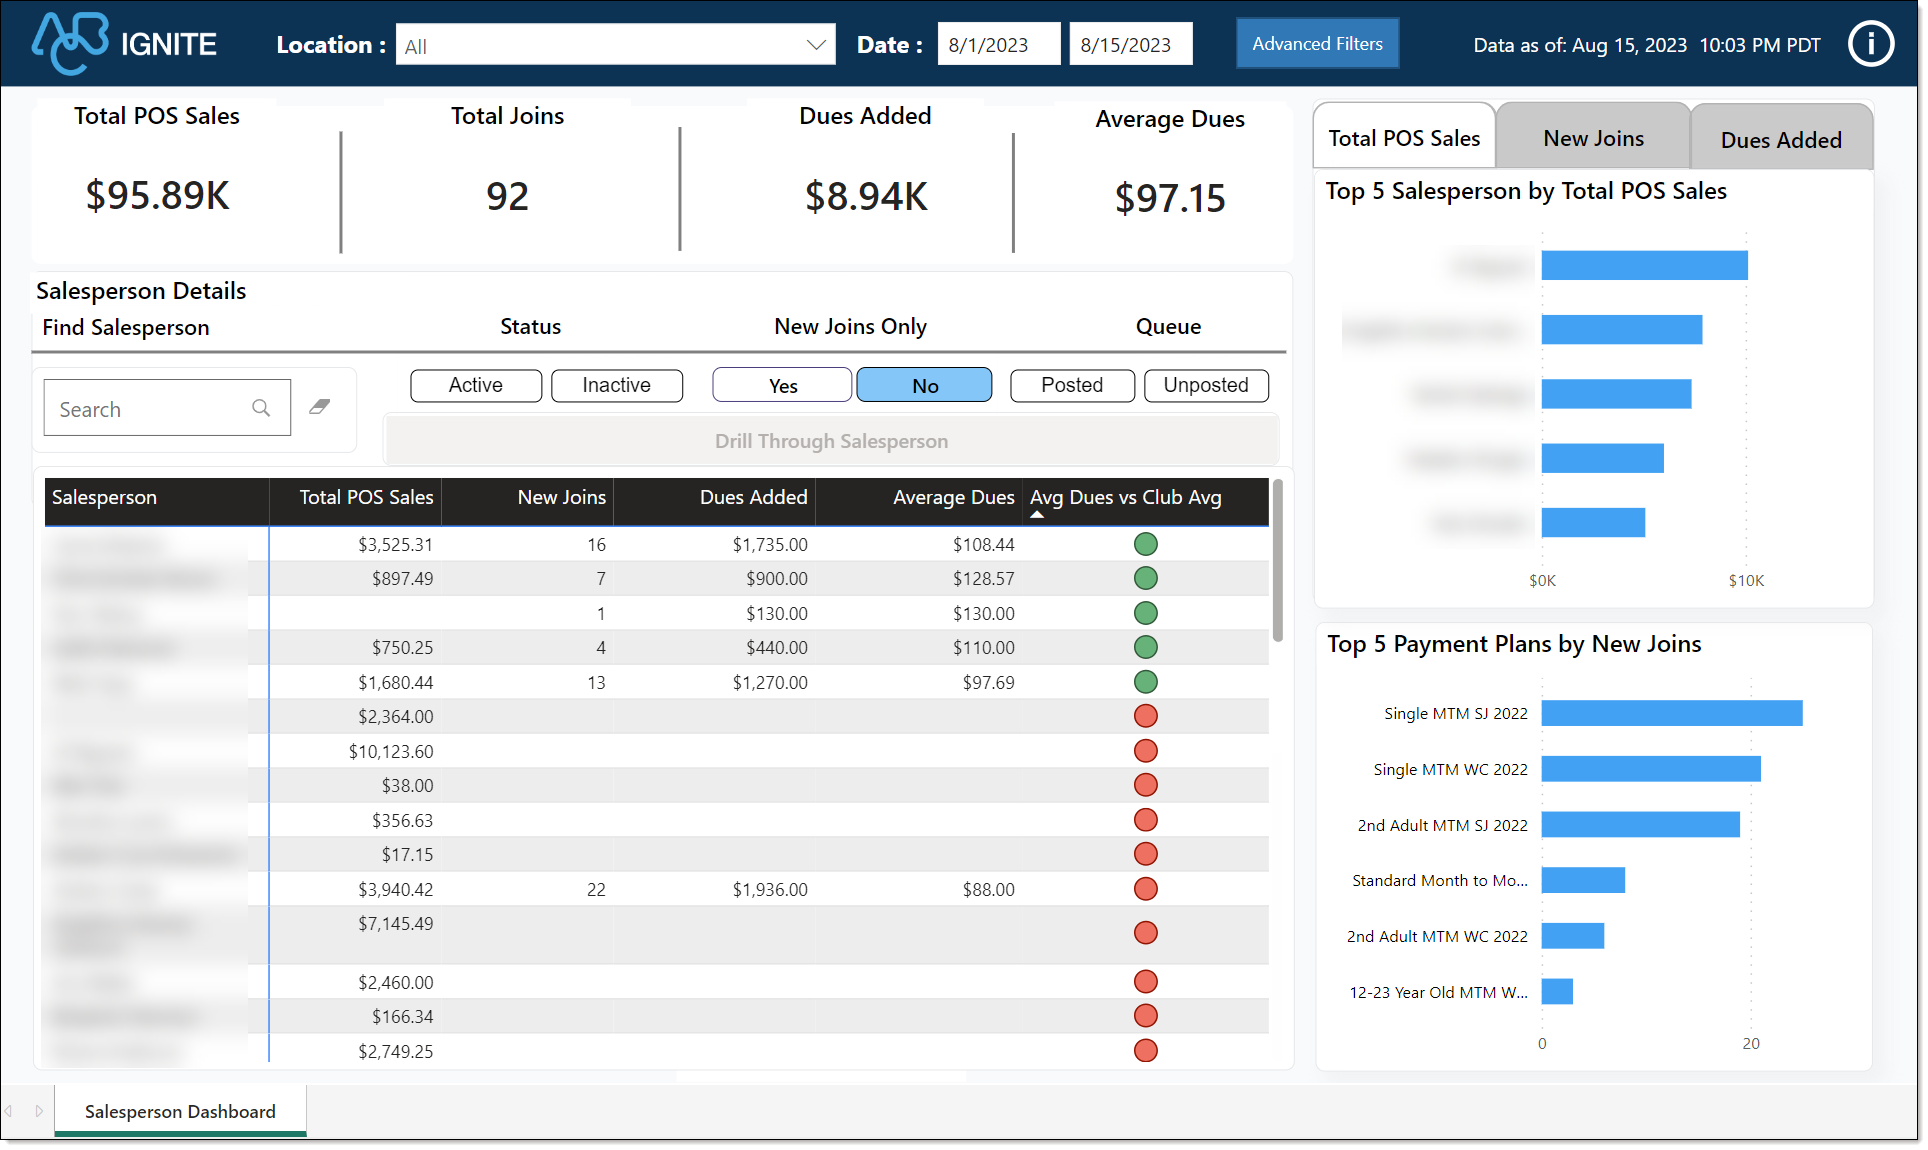Open the Location dropdown

[x=615, y=45]
